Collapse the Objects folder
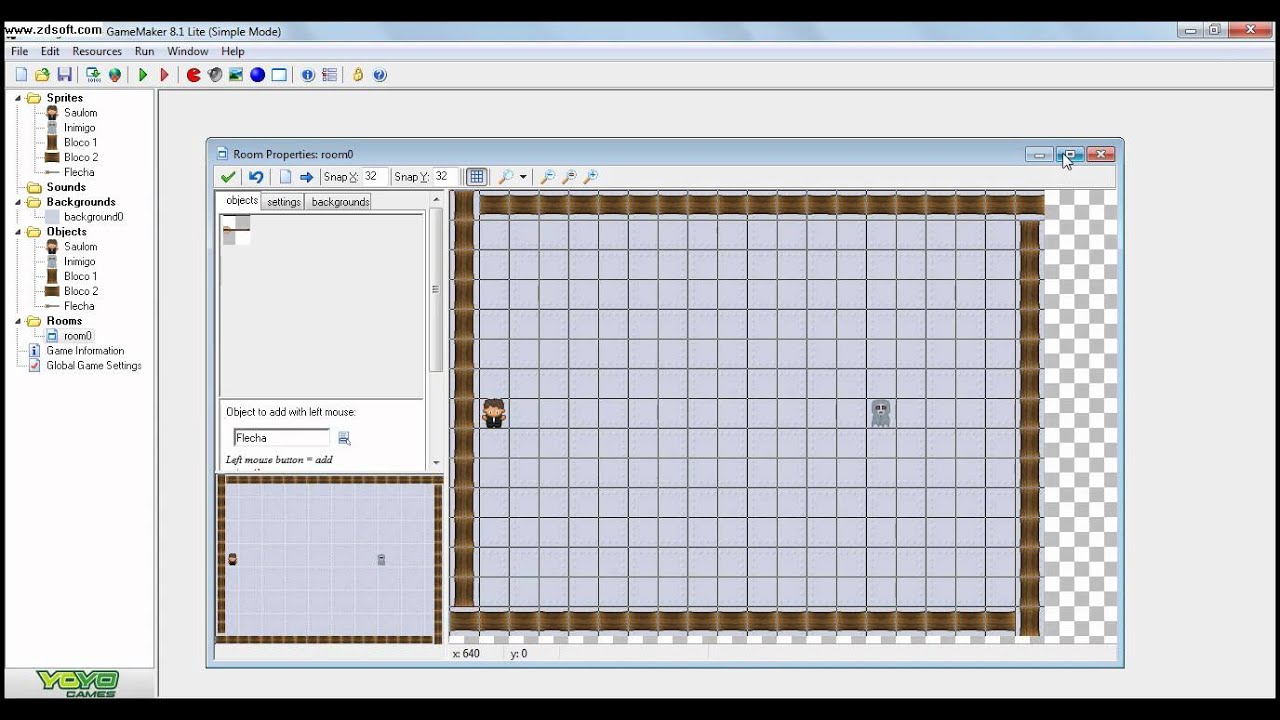The width and height of the screenshot is (1280, 720). point(18,232)
